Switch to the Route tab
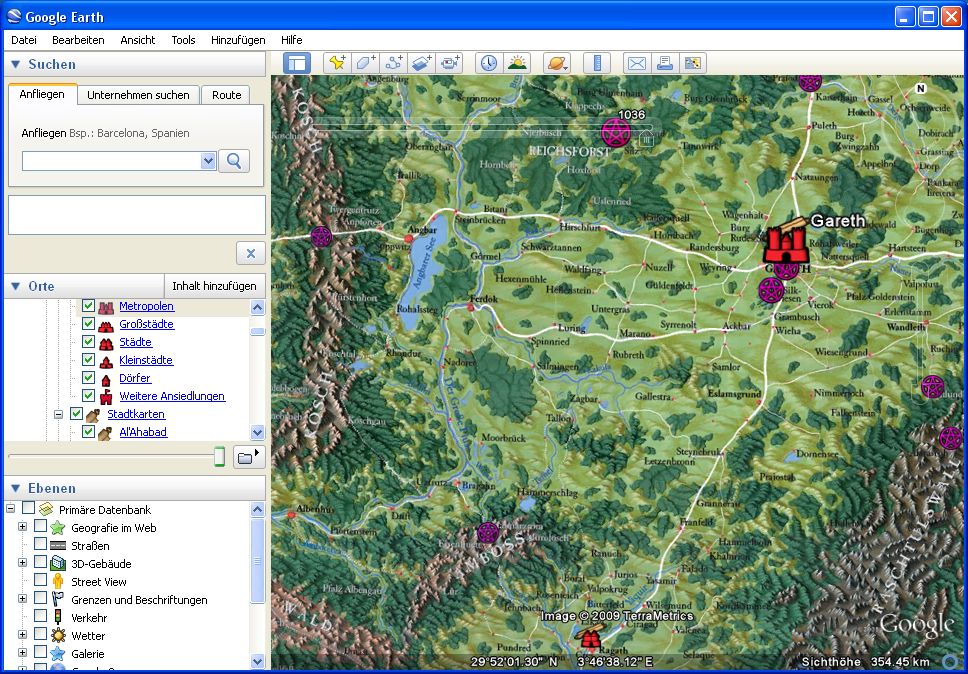 tap(226, 95)
